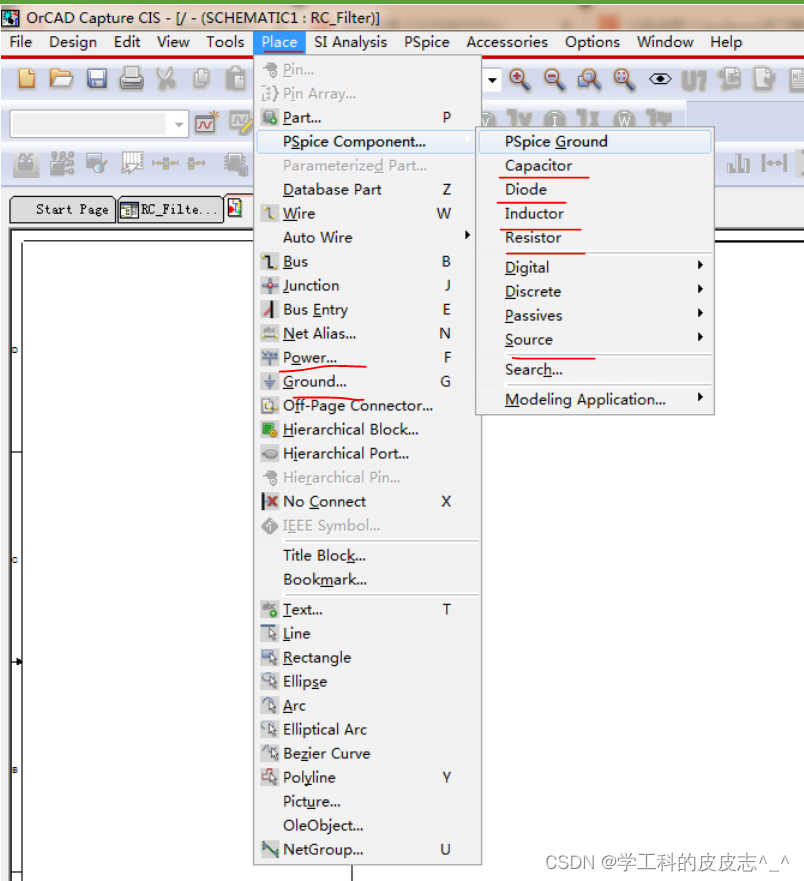This screenshot has width=804, height=881.
Task: Select Resistor in PSpice submenu
Action: [595, 238]
